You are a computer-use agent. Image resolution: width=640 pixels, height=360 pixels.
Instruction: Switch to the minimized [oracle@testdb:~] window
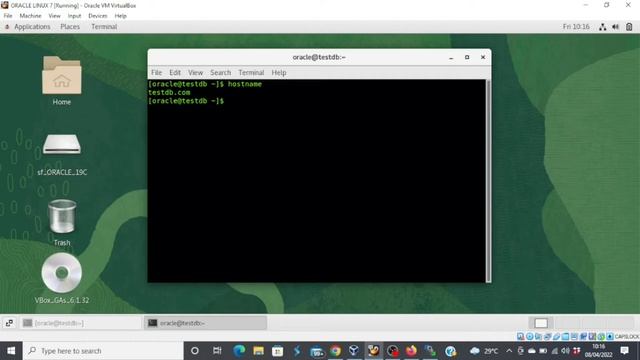point(81,323)
